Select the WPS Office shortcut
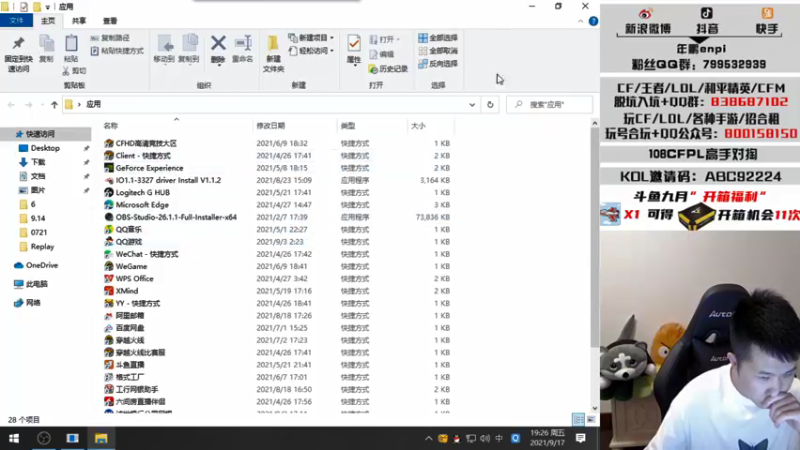Viewport: 800px width, 450px height. tap(134, 279)
